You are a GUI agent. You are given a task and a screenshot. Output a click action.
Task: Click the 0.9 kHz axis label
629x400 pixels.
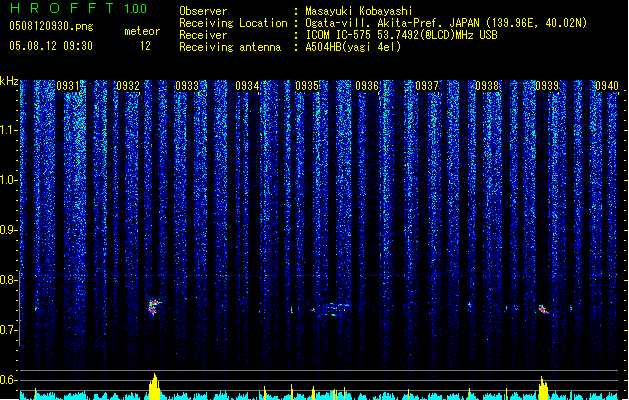tap(8, 230)
